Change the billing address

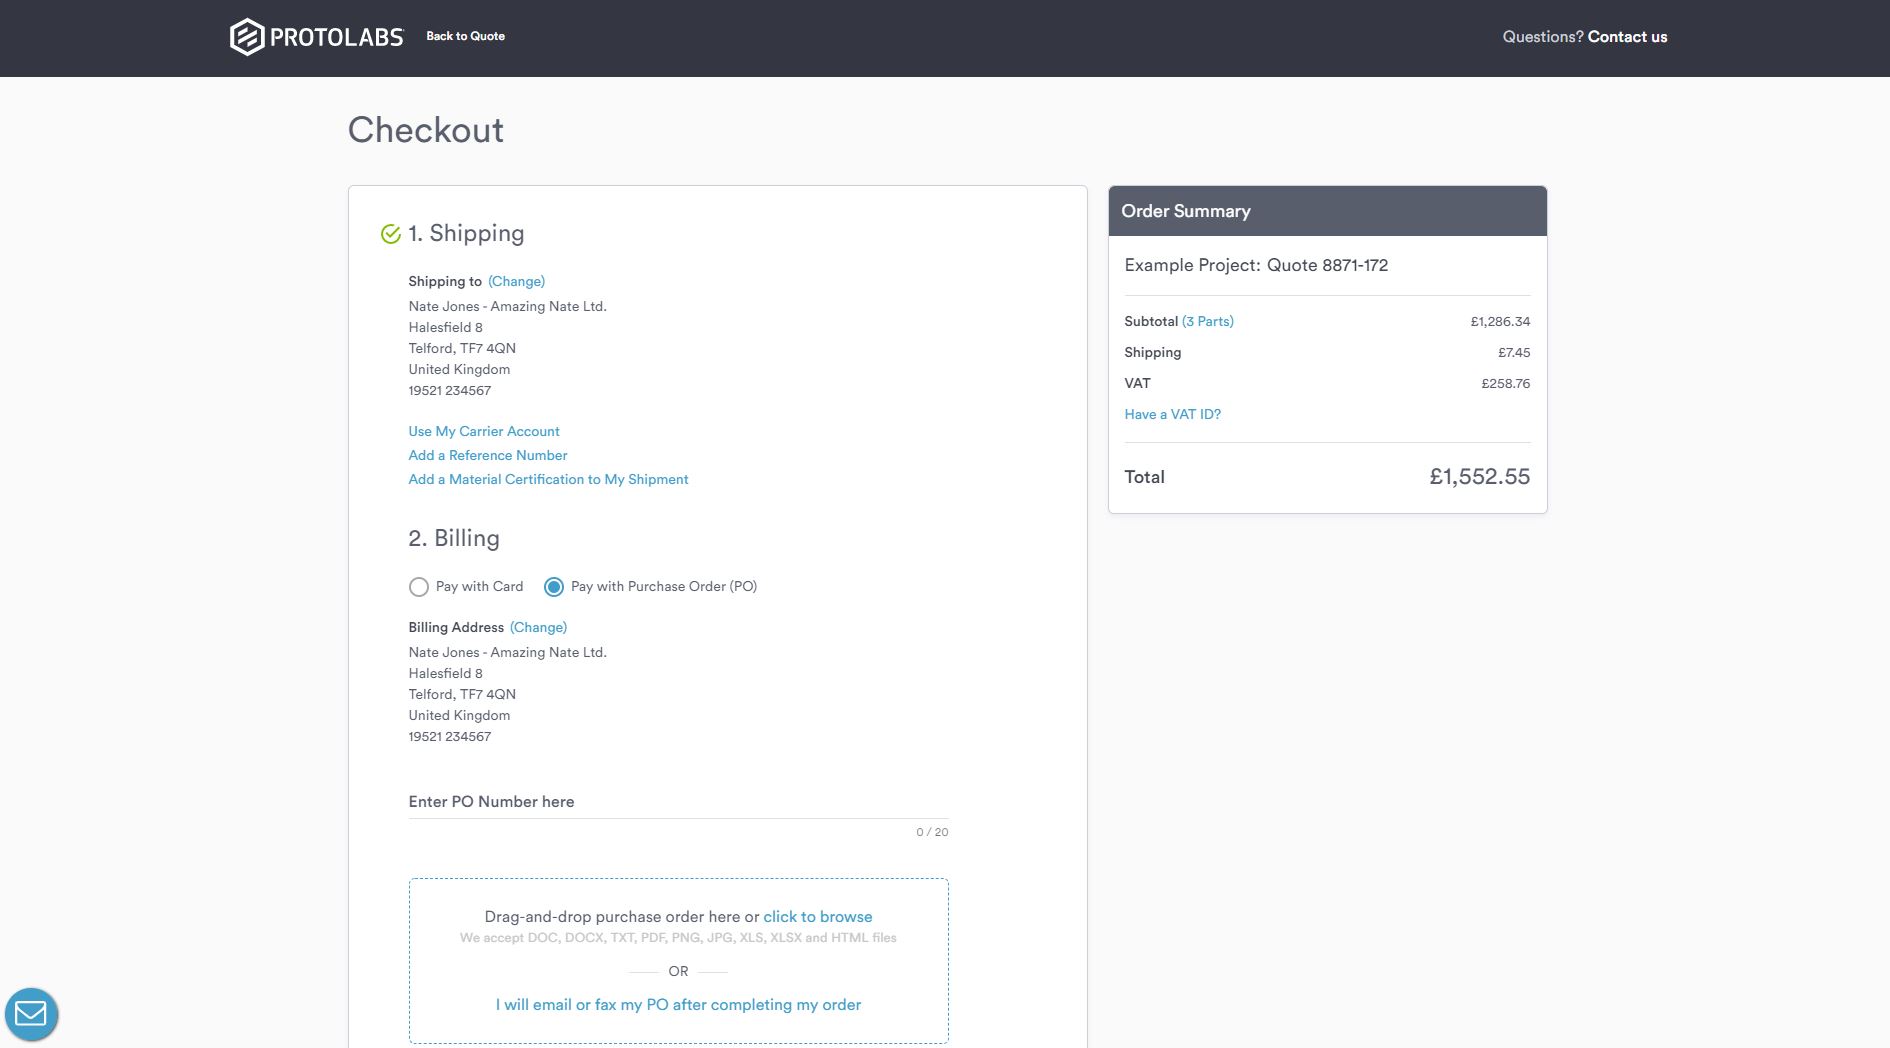click(538, 627)
